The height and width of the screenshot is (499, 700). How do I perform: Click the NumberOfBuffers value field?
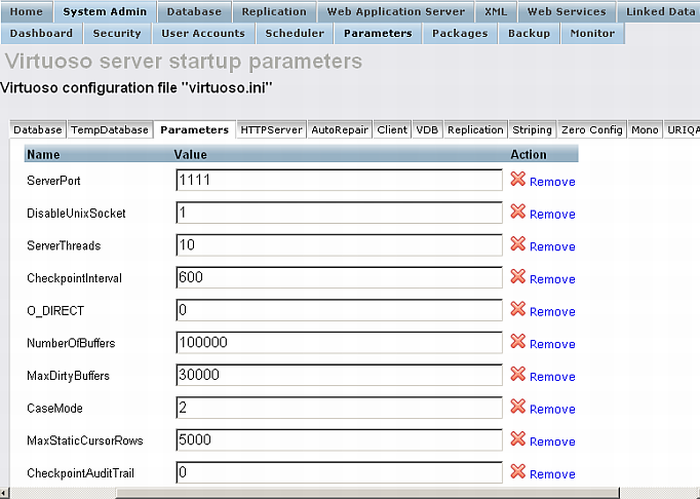(x=339, y=342)
